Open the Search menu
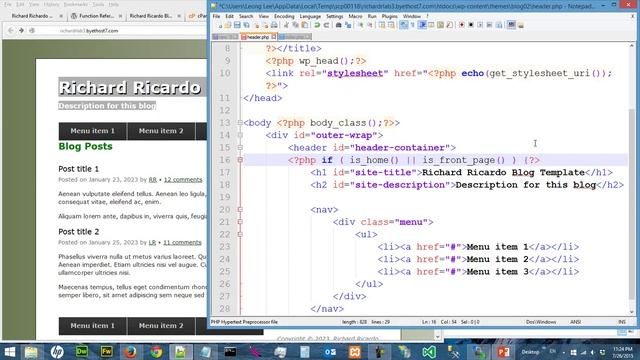The height and width of the screenshot is (360, 640). (246, 16)
